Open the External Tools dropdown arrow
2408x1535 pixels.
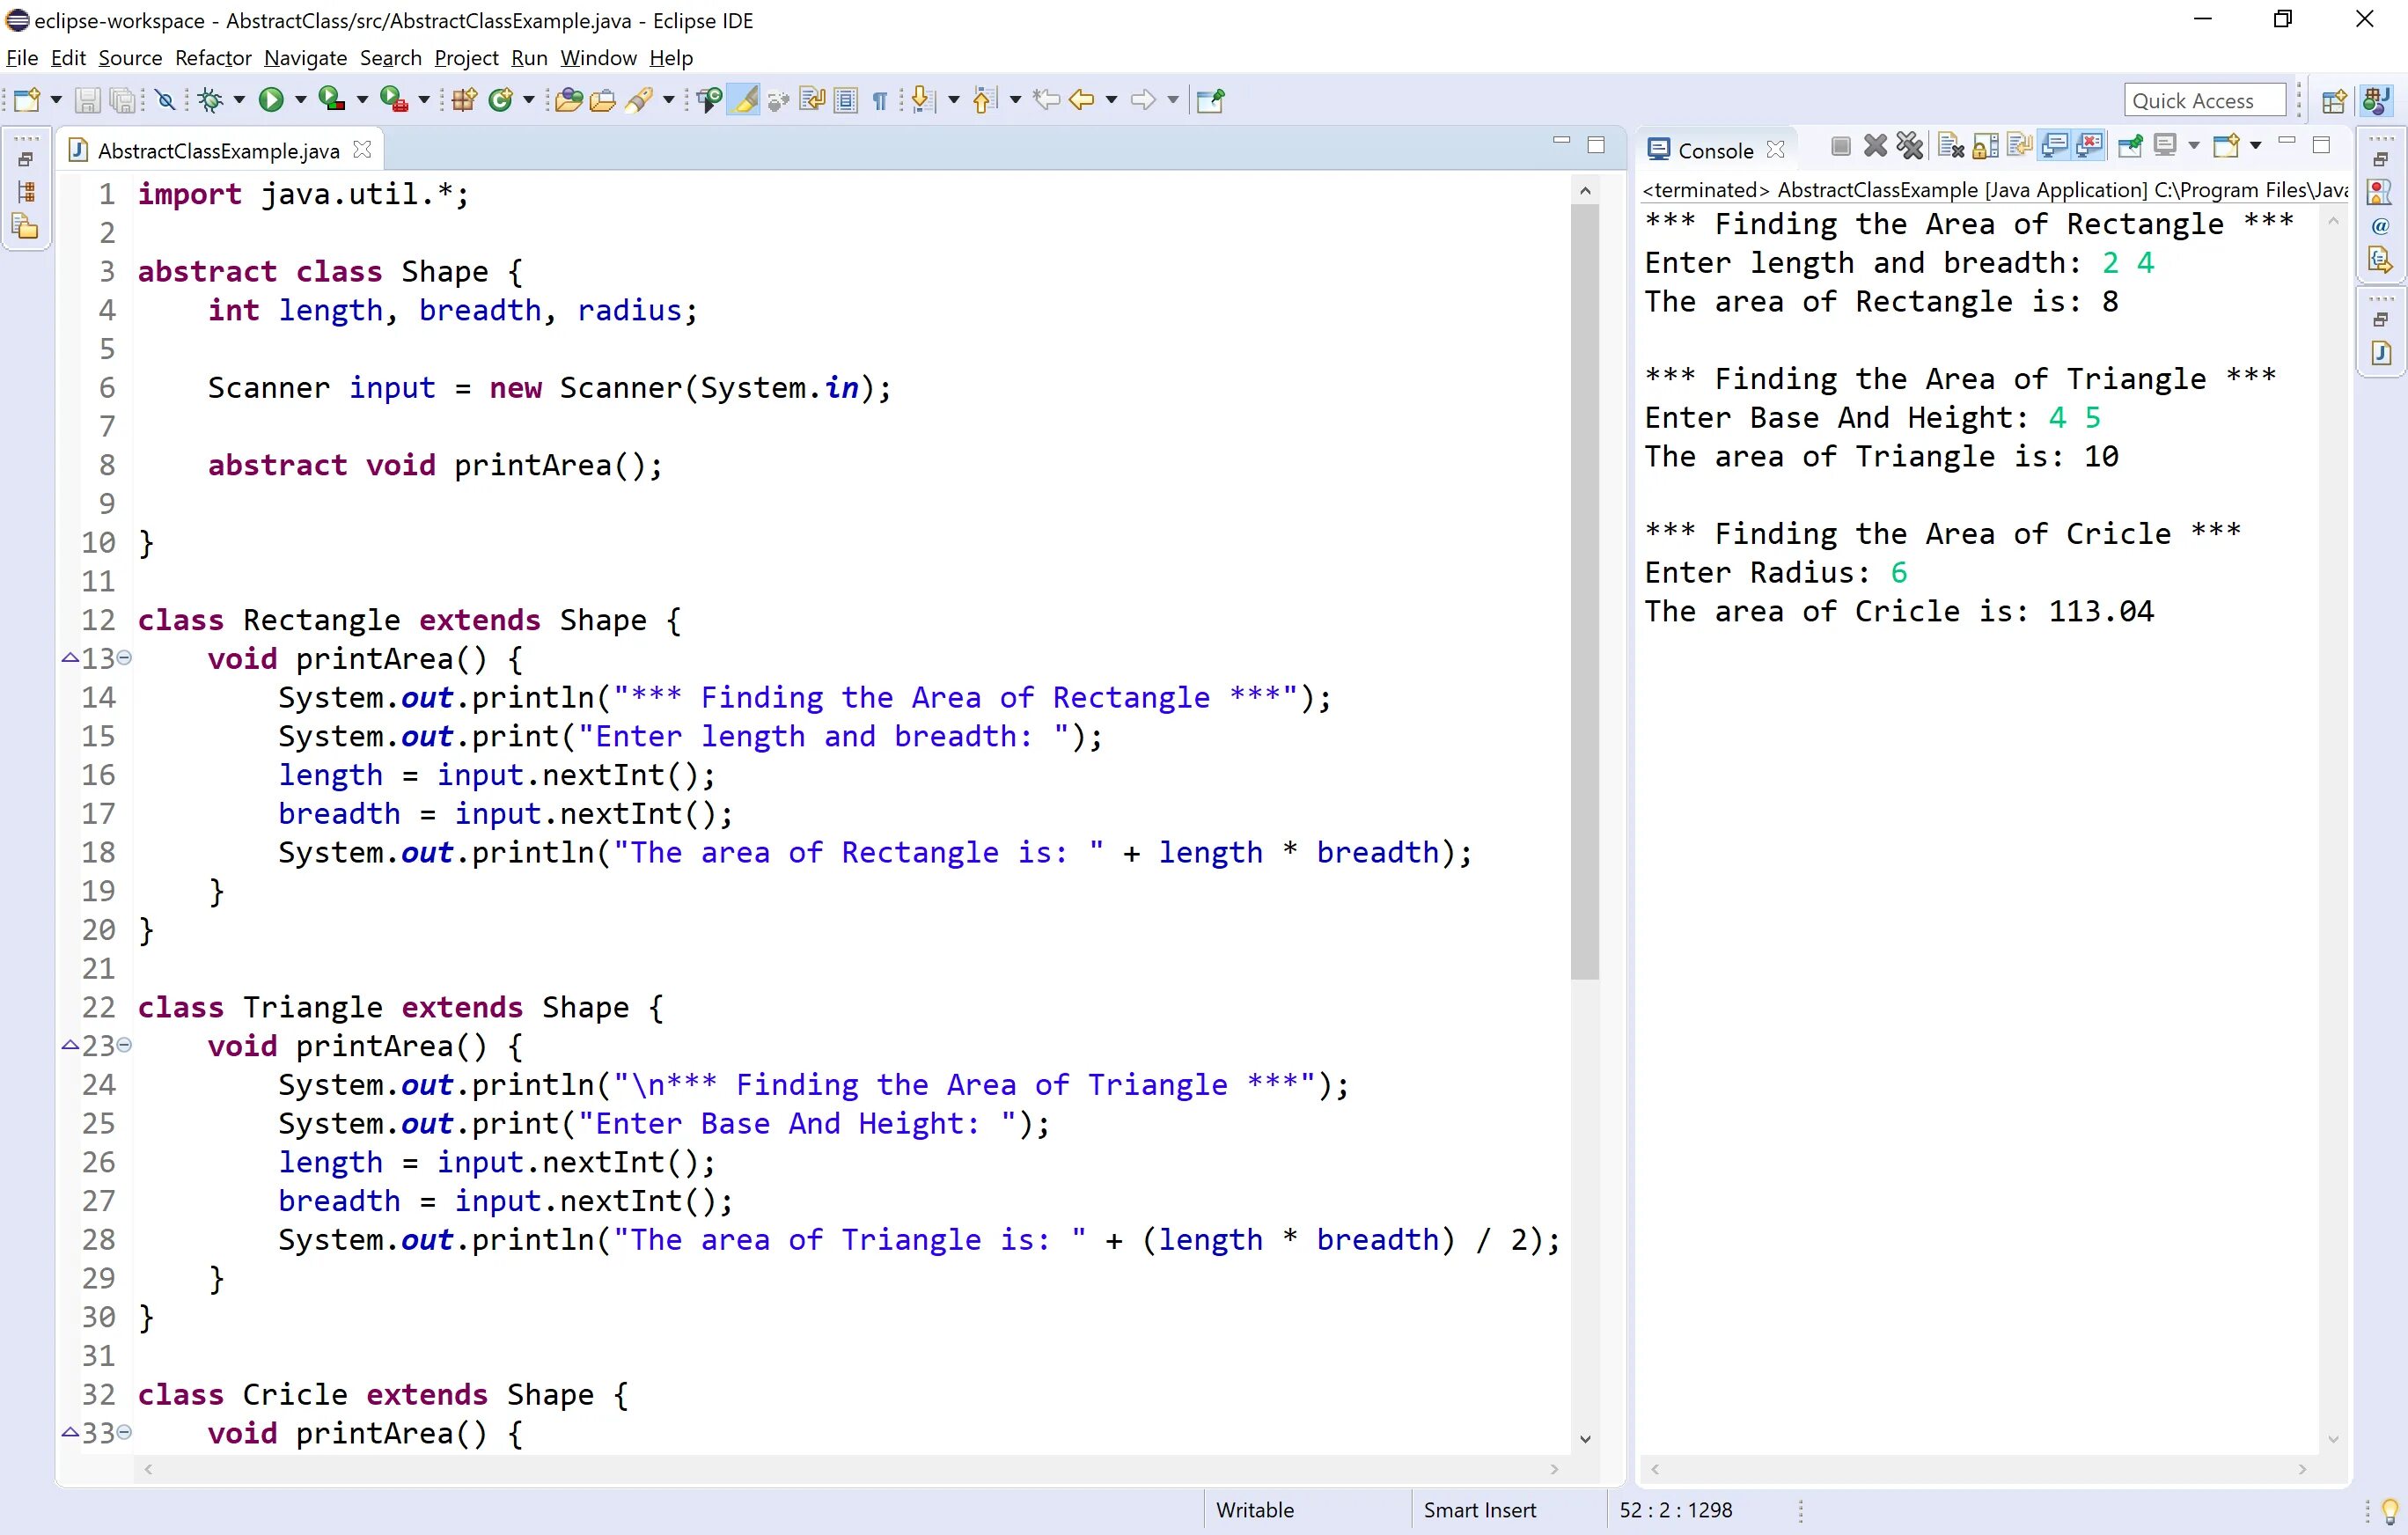(x=423, y=100)
